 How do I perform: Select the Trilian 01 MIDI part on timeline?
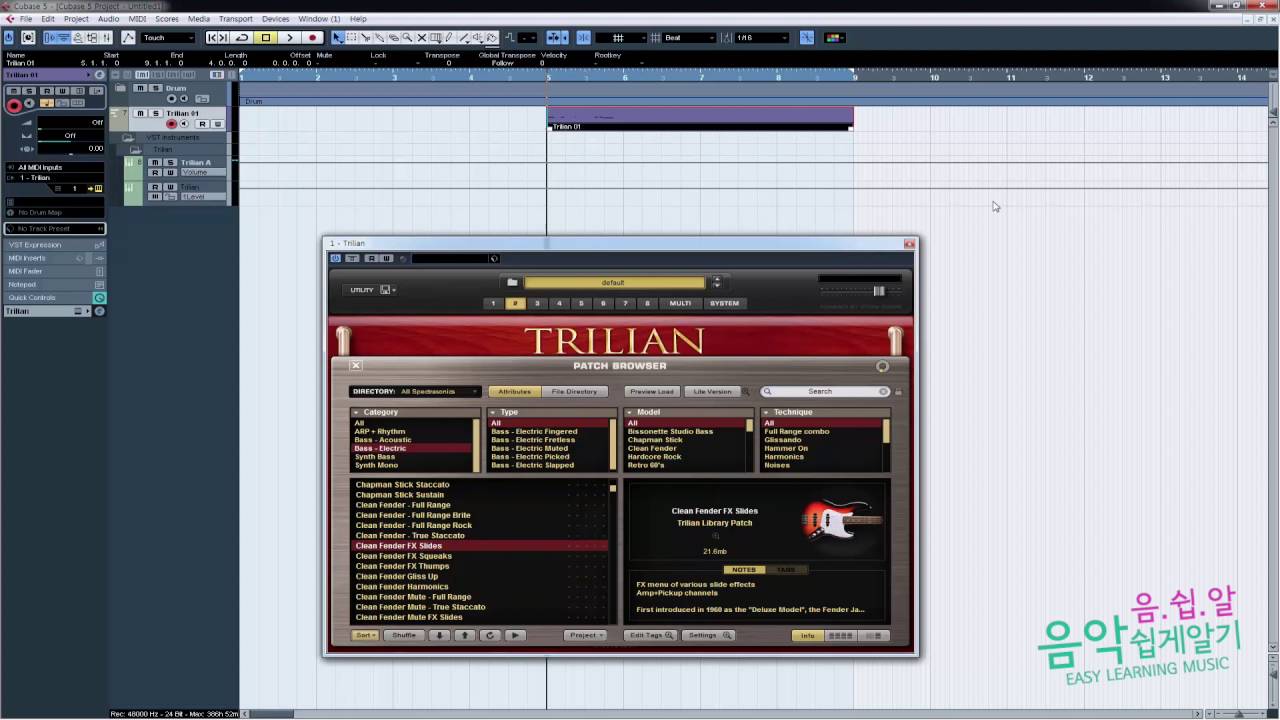click(x=700, y=118)
